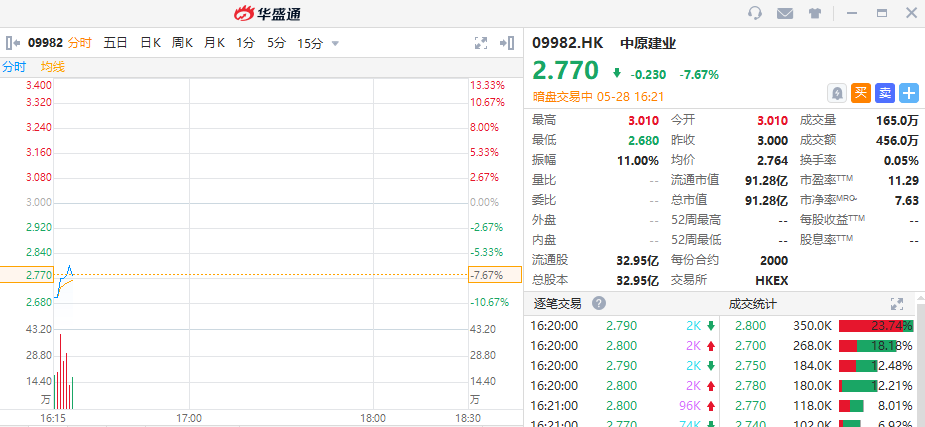The image size is (925, 427).
Task: Click 最高 value 3.010
Action: click(643, 120)
